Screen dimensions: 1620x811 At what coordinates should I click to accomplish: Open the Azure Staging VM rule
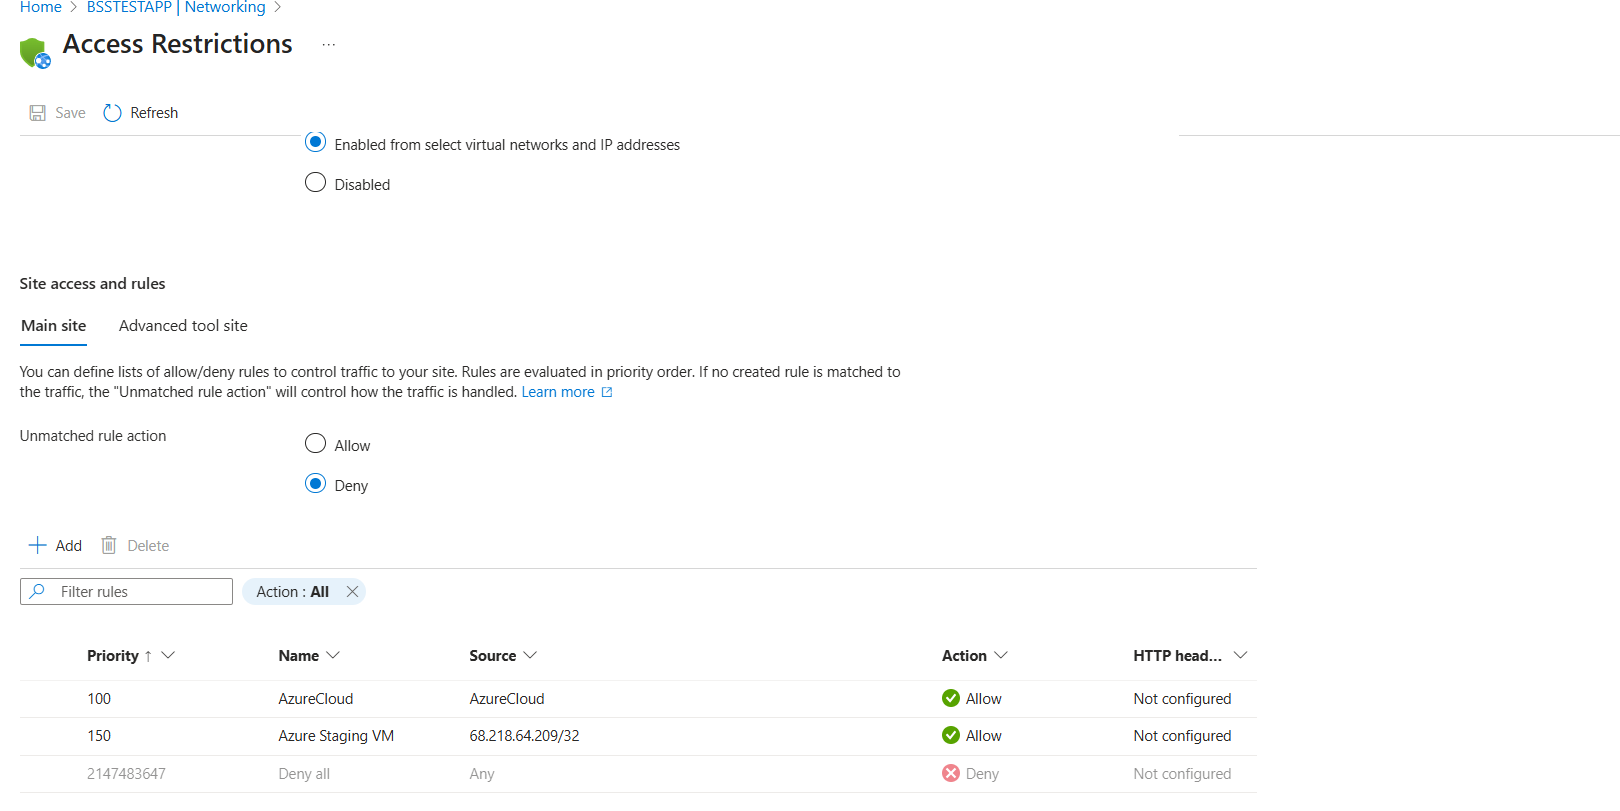click(336, 736)
